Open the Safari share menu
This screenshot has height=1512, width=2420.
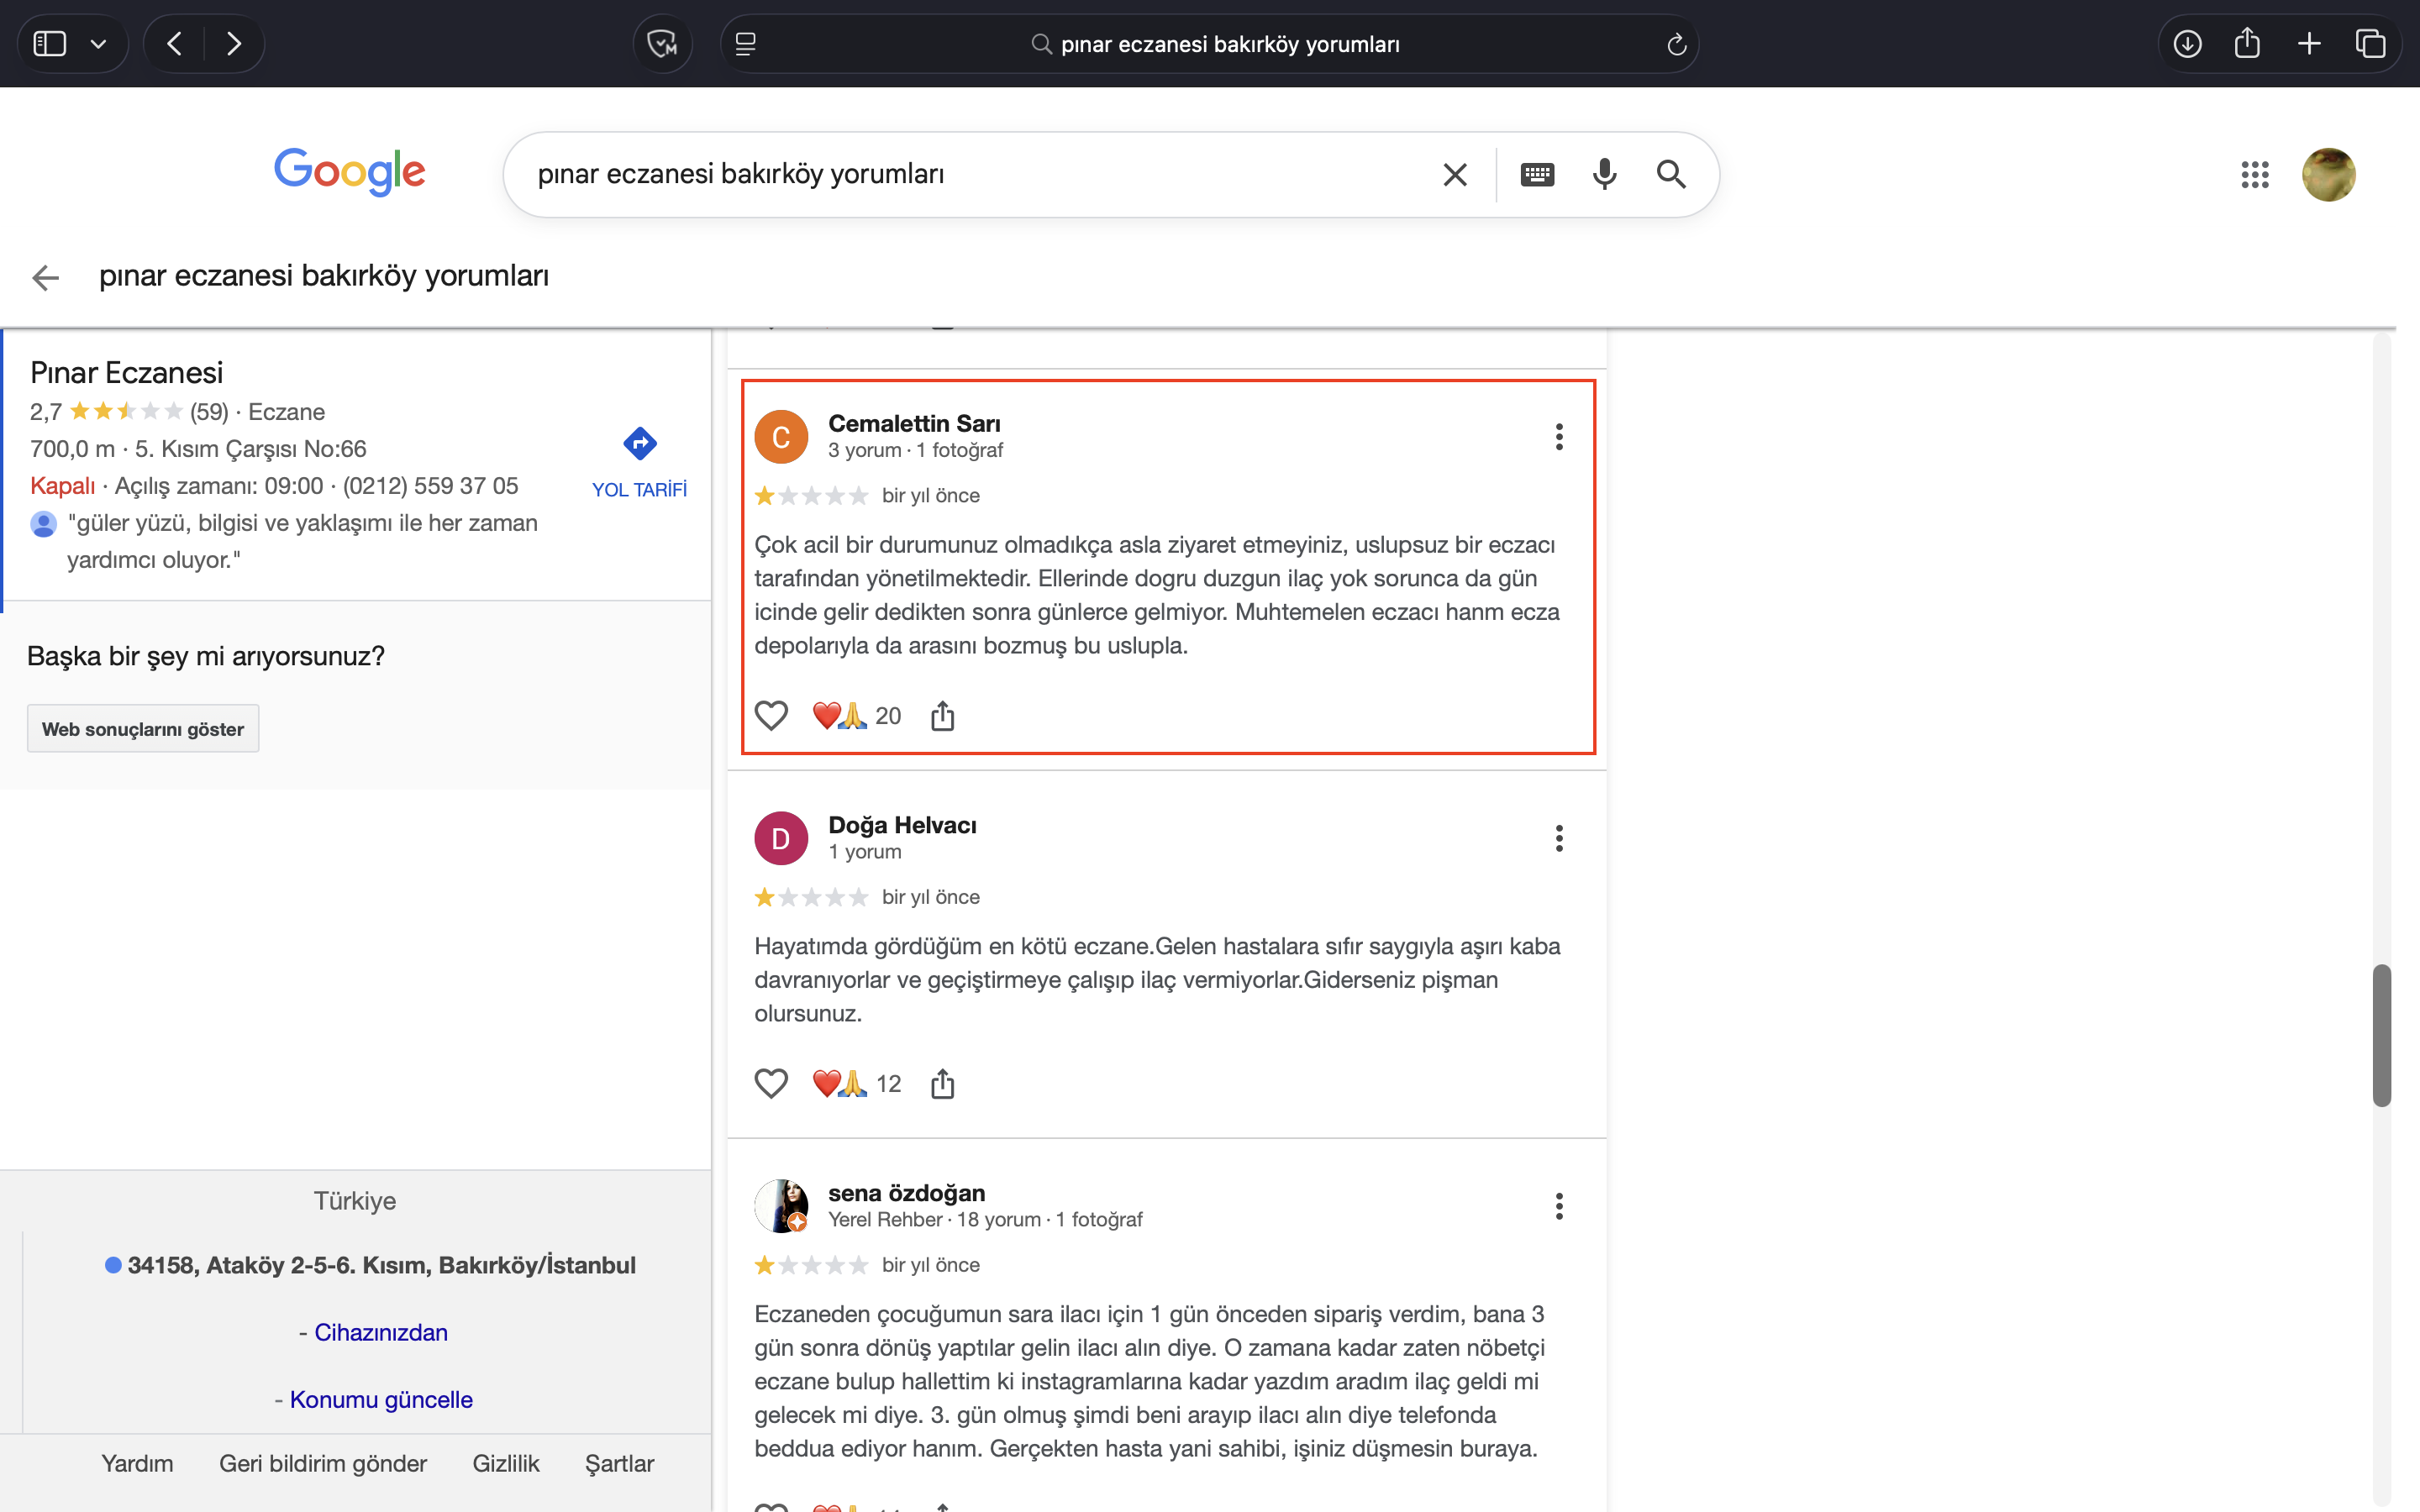coord(2247,43)
